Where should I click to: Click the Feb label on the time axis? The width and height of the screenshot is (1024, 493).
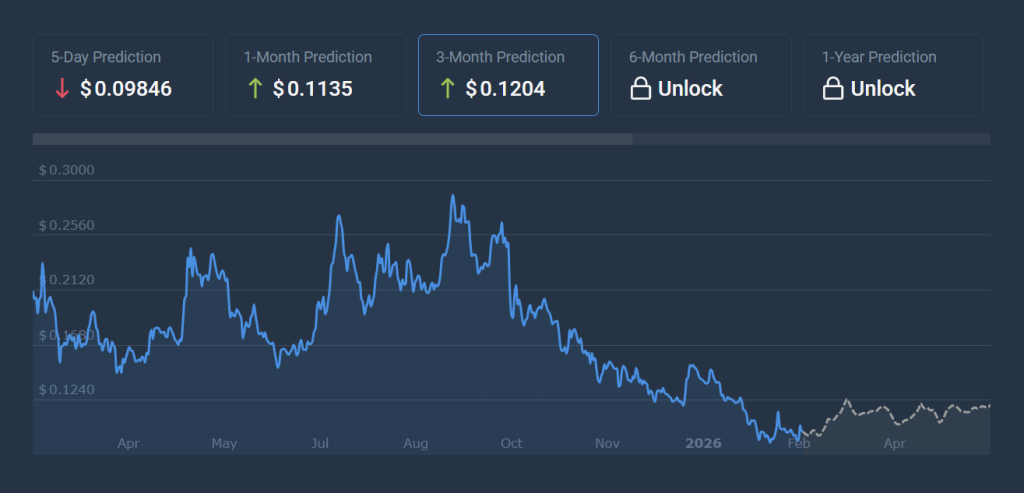798,443
